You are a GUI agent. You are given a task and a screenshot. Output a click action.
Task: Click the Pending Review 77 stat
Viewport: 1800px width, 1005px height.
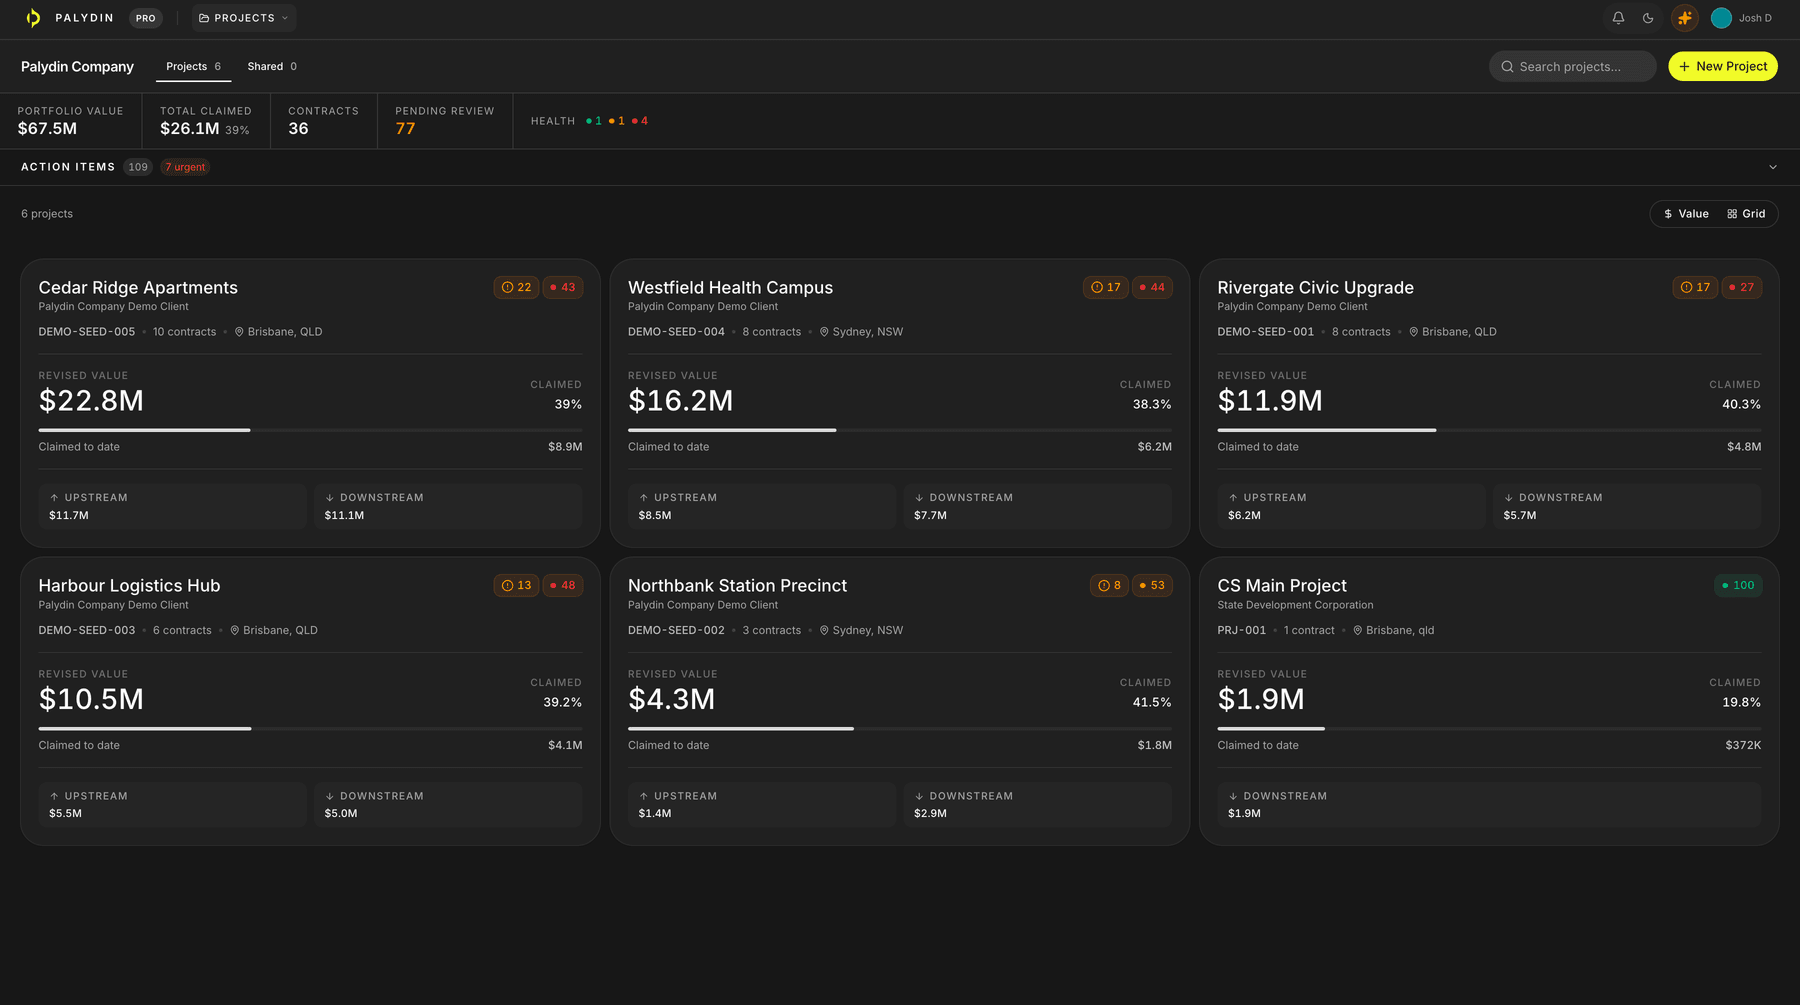pos(444,121)
